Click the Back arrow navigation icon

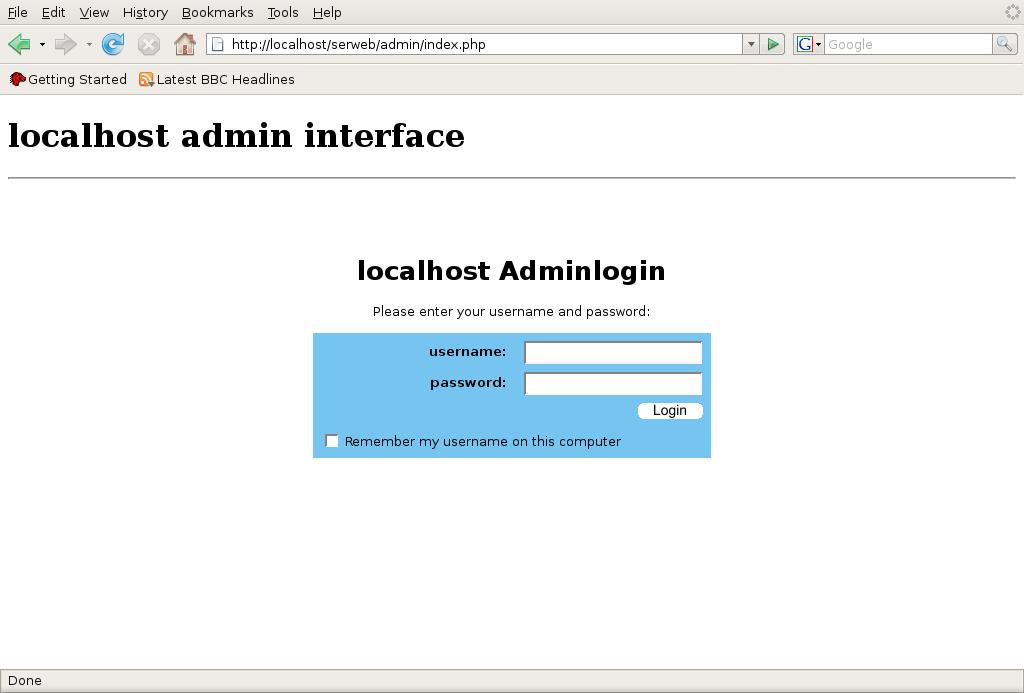coord(19,44)
